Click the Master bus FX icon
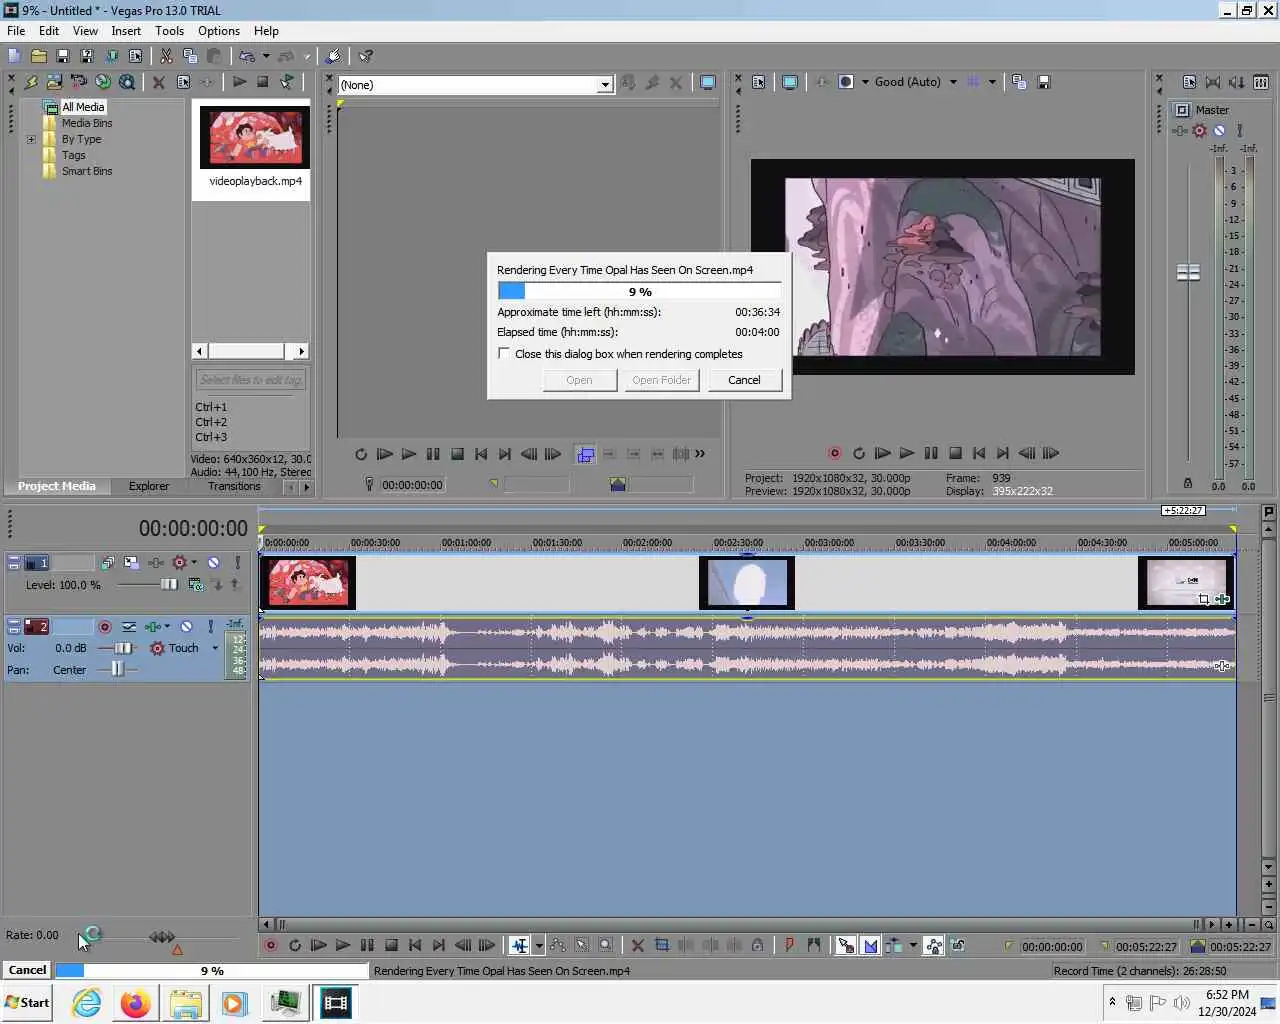The width and height of the screenshot is (1280, 1024). click(x=1182, y=130)
